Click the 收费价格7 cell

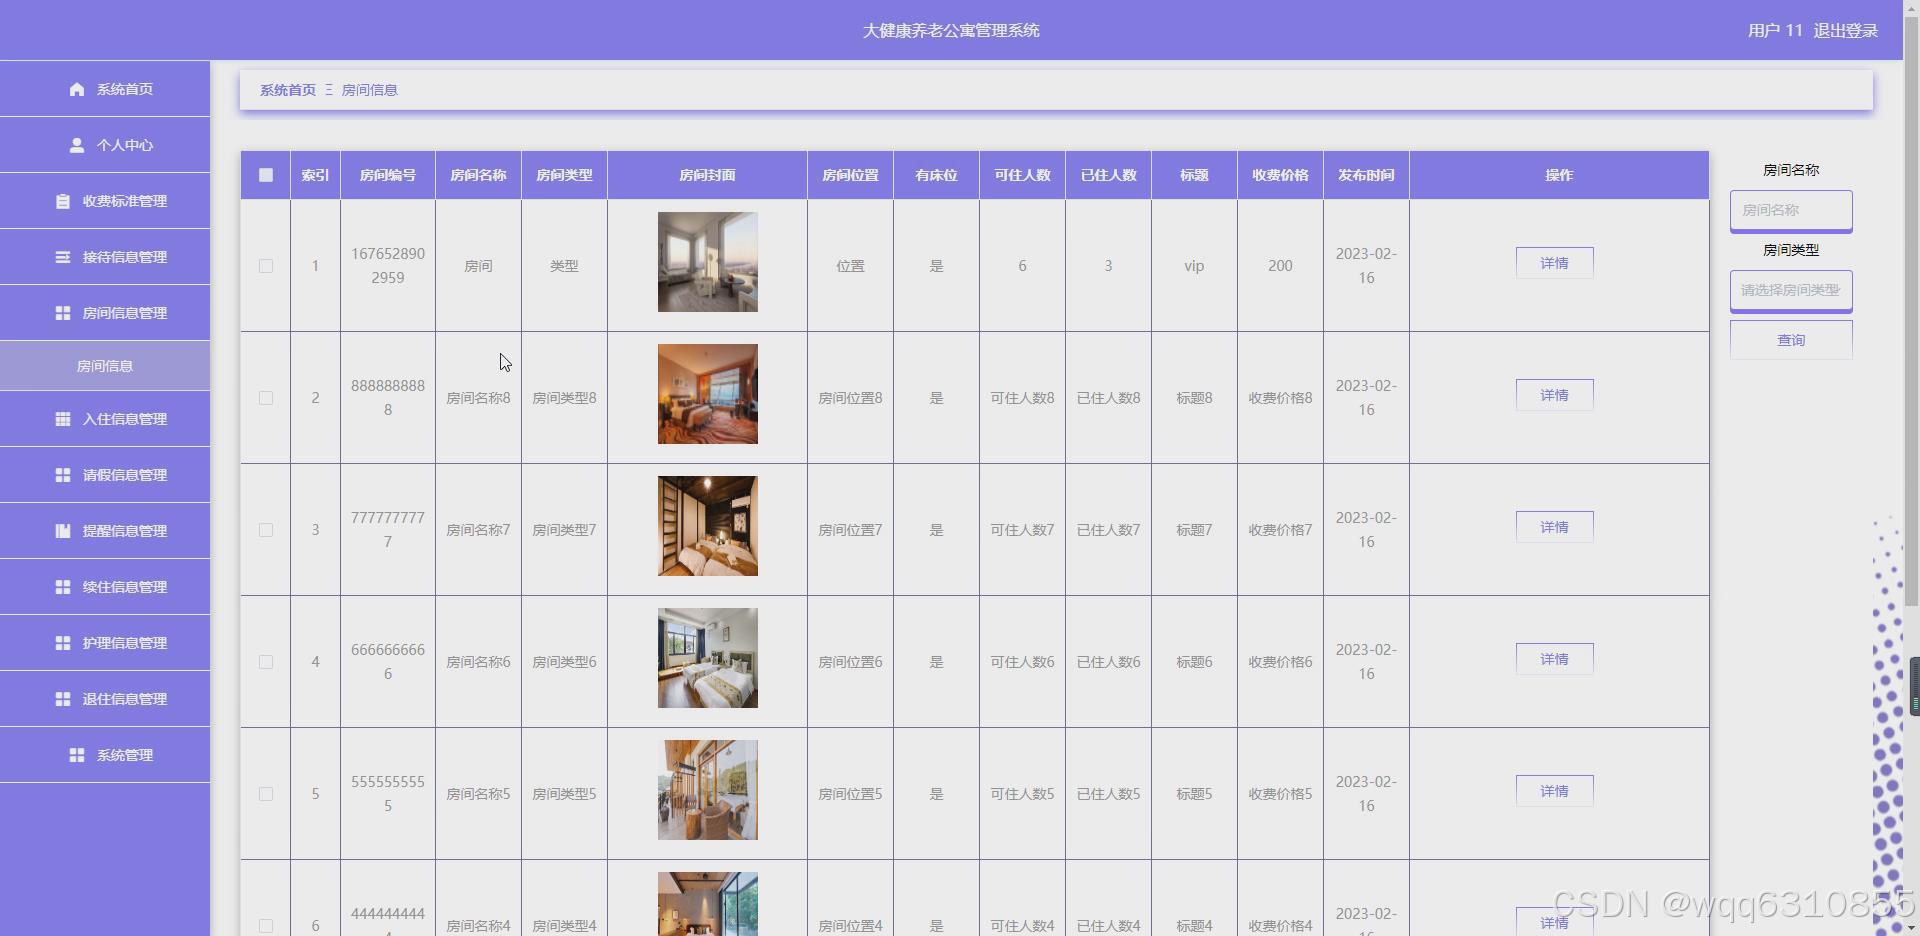(1280, 530)
